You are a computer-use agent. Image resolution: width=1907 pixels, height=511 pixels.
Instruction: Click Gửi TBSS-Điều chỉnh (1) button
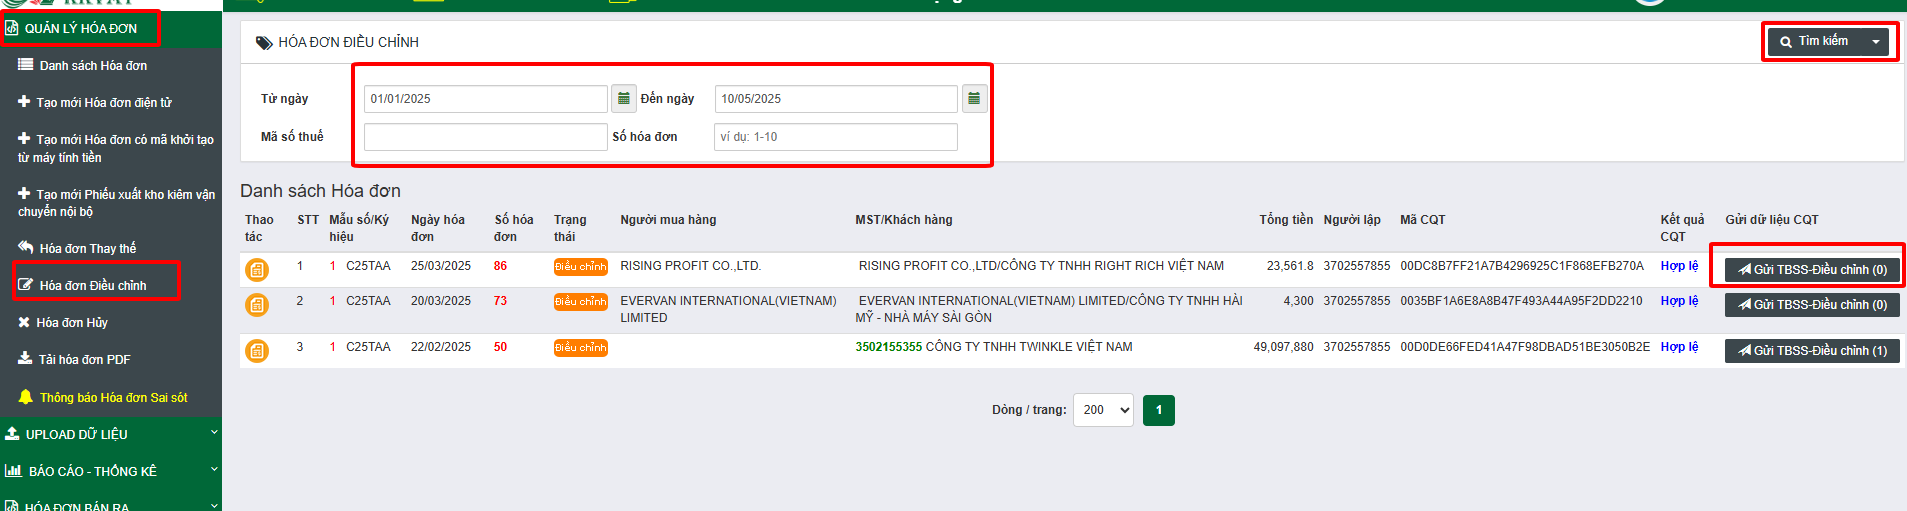[x=1811, y=351]
